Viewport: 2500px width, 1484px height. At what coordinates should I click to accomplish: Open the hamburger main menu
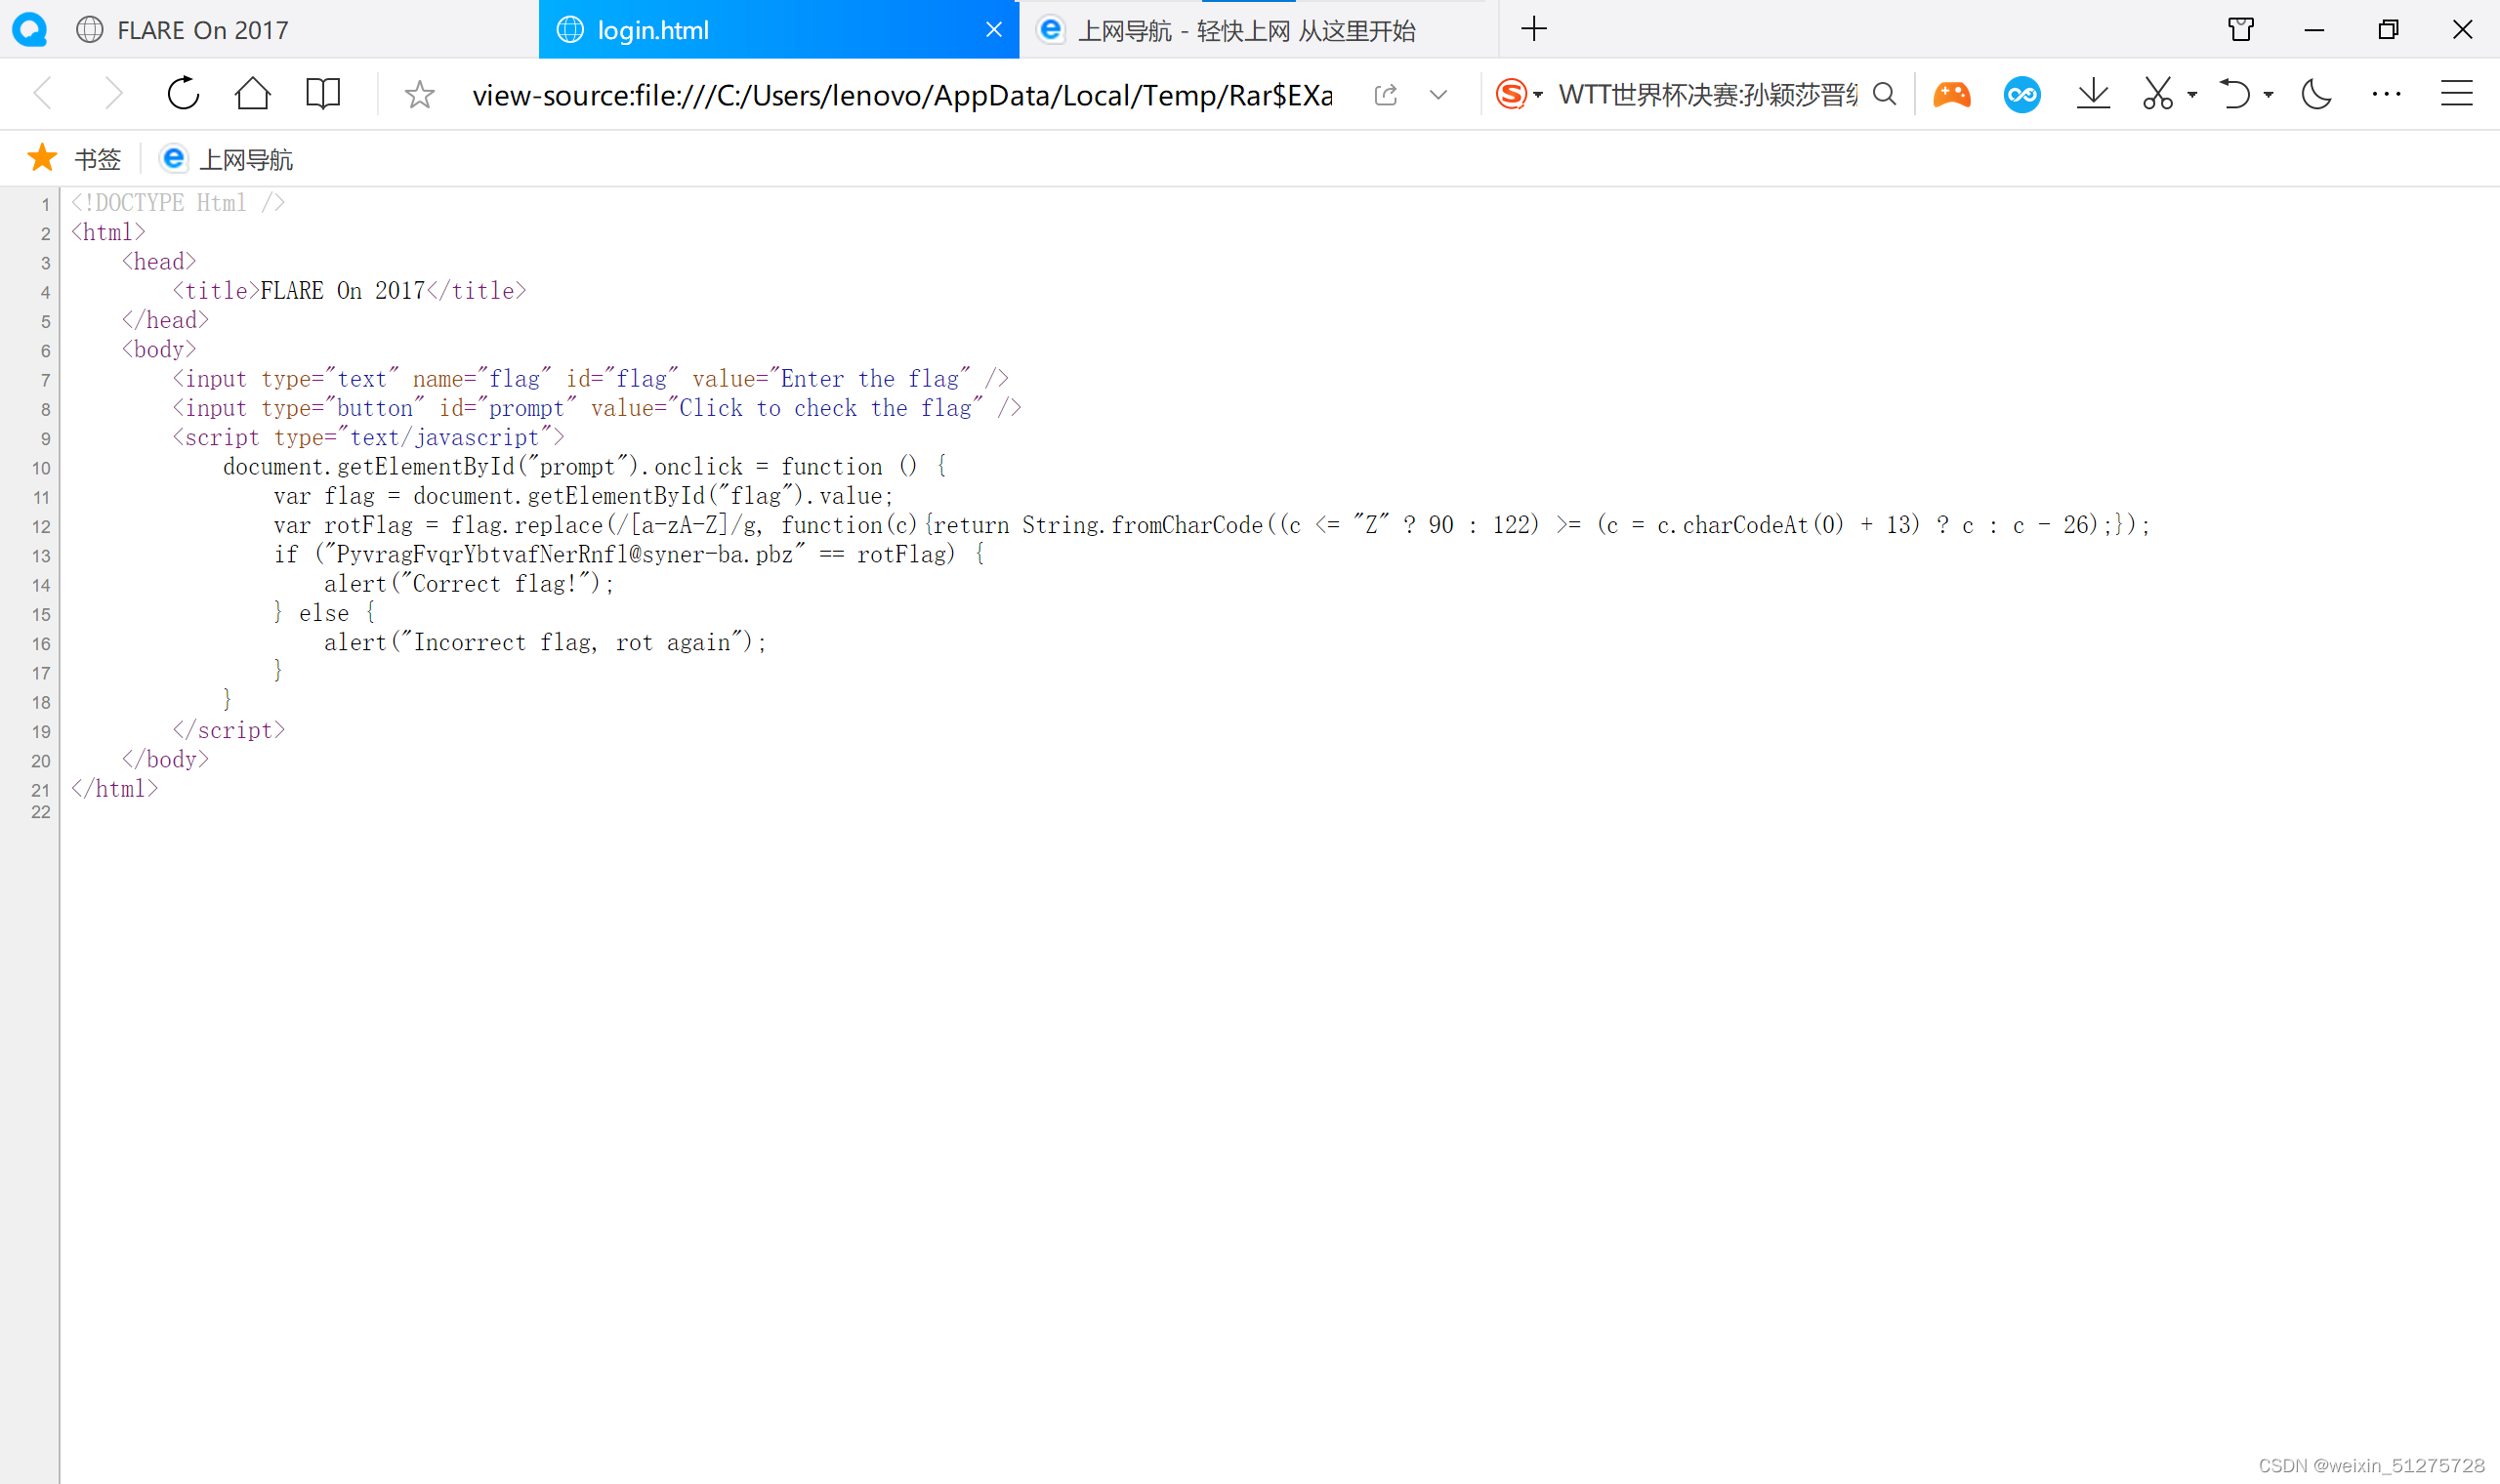(2456, 95)
